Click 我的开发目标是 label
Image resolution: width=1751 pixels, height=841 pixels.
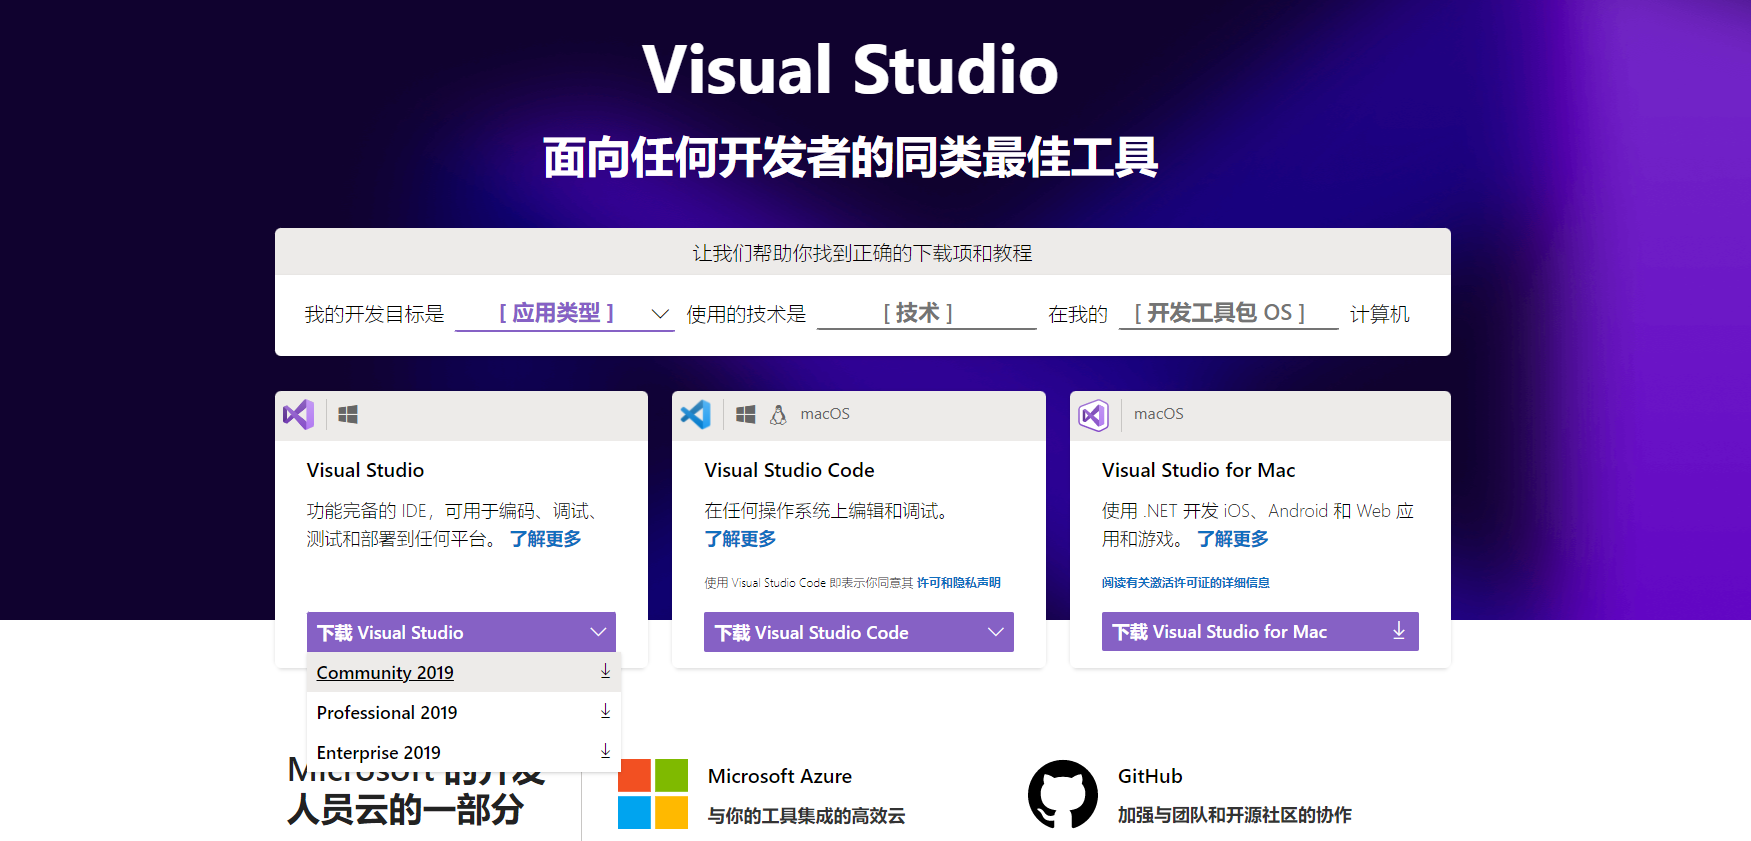[x=374, y=314]
